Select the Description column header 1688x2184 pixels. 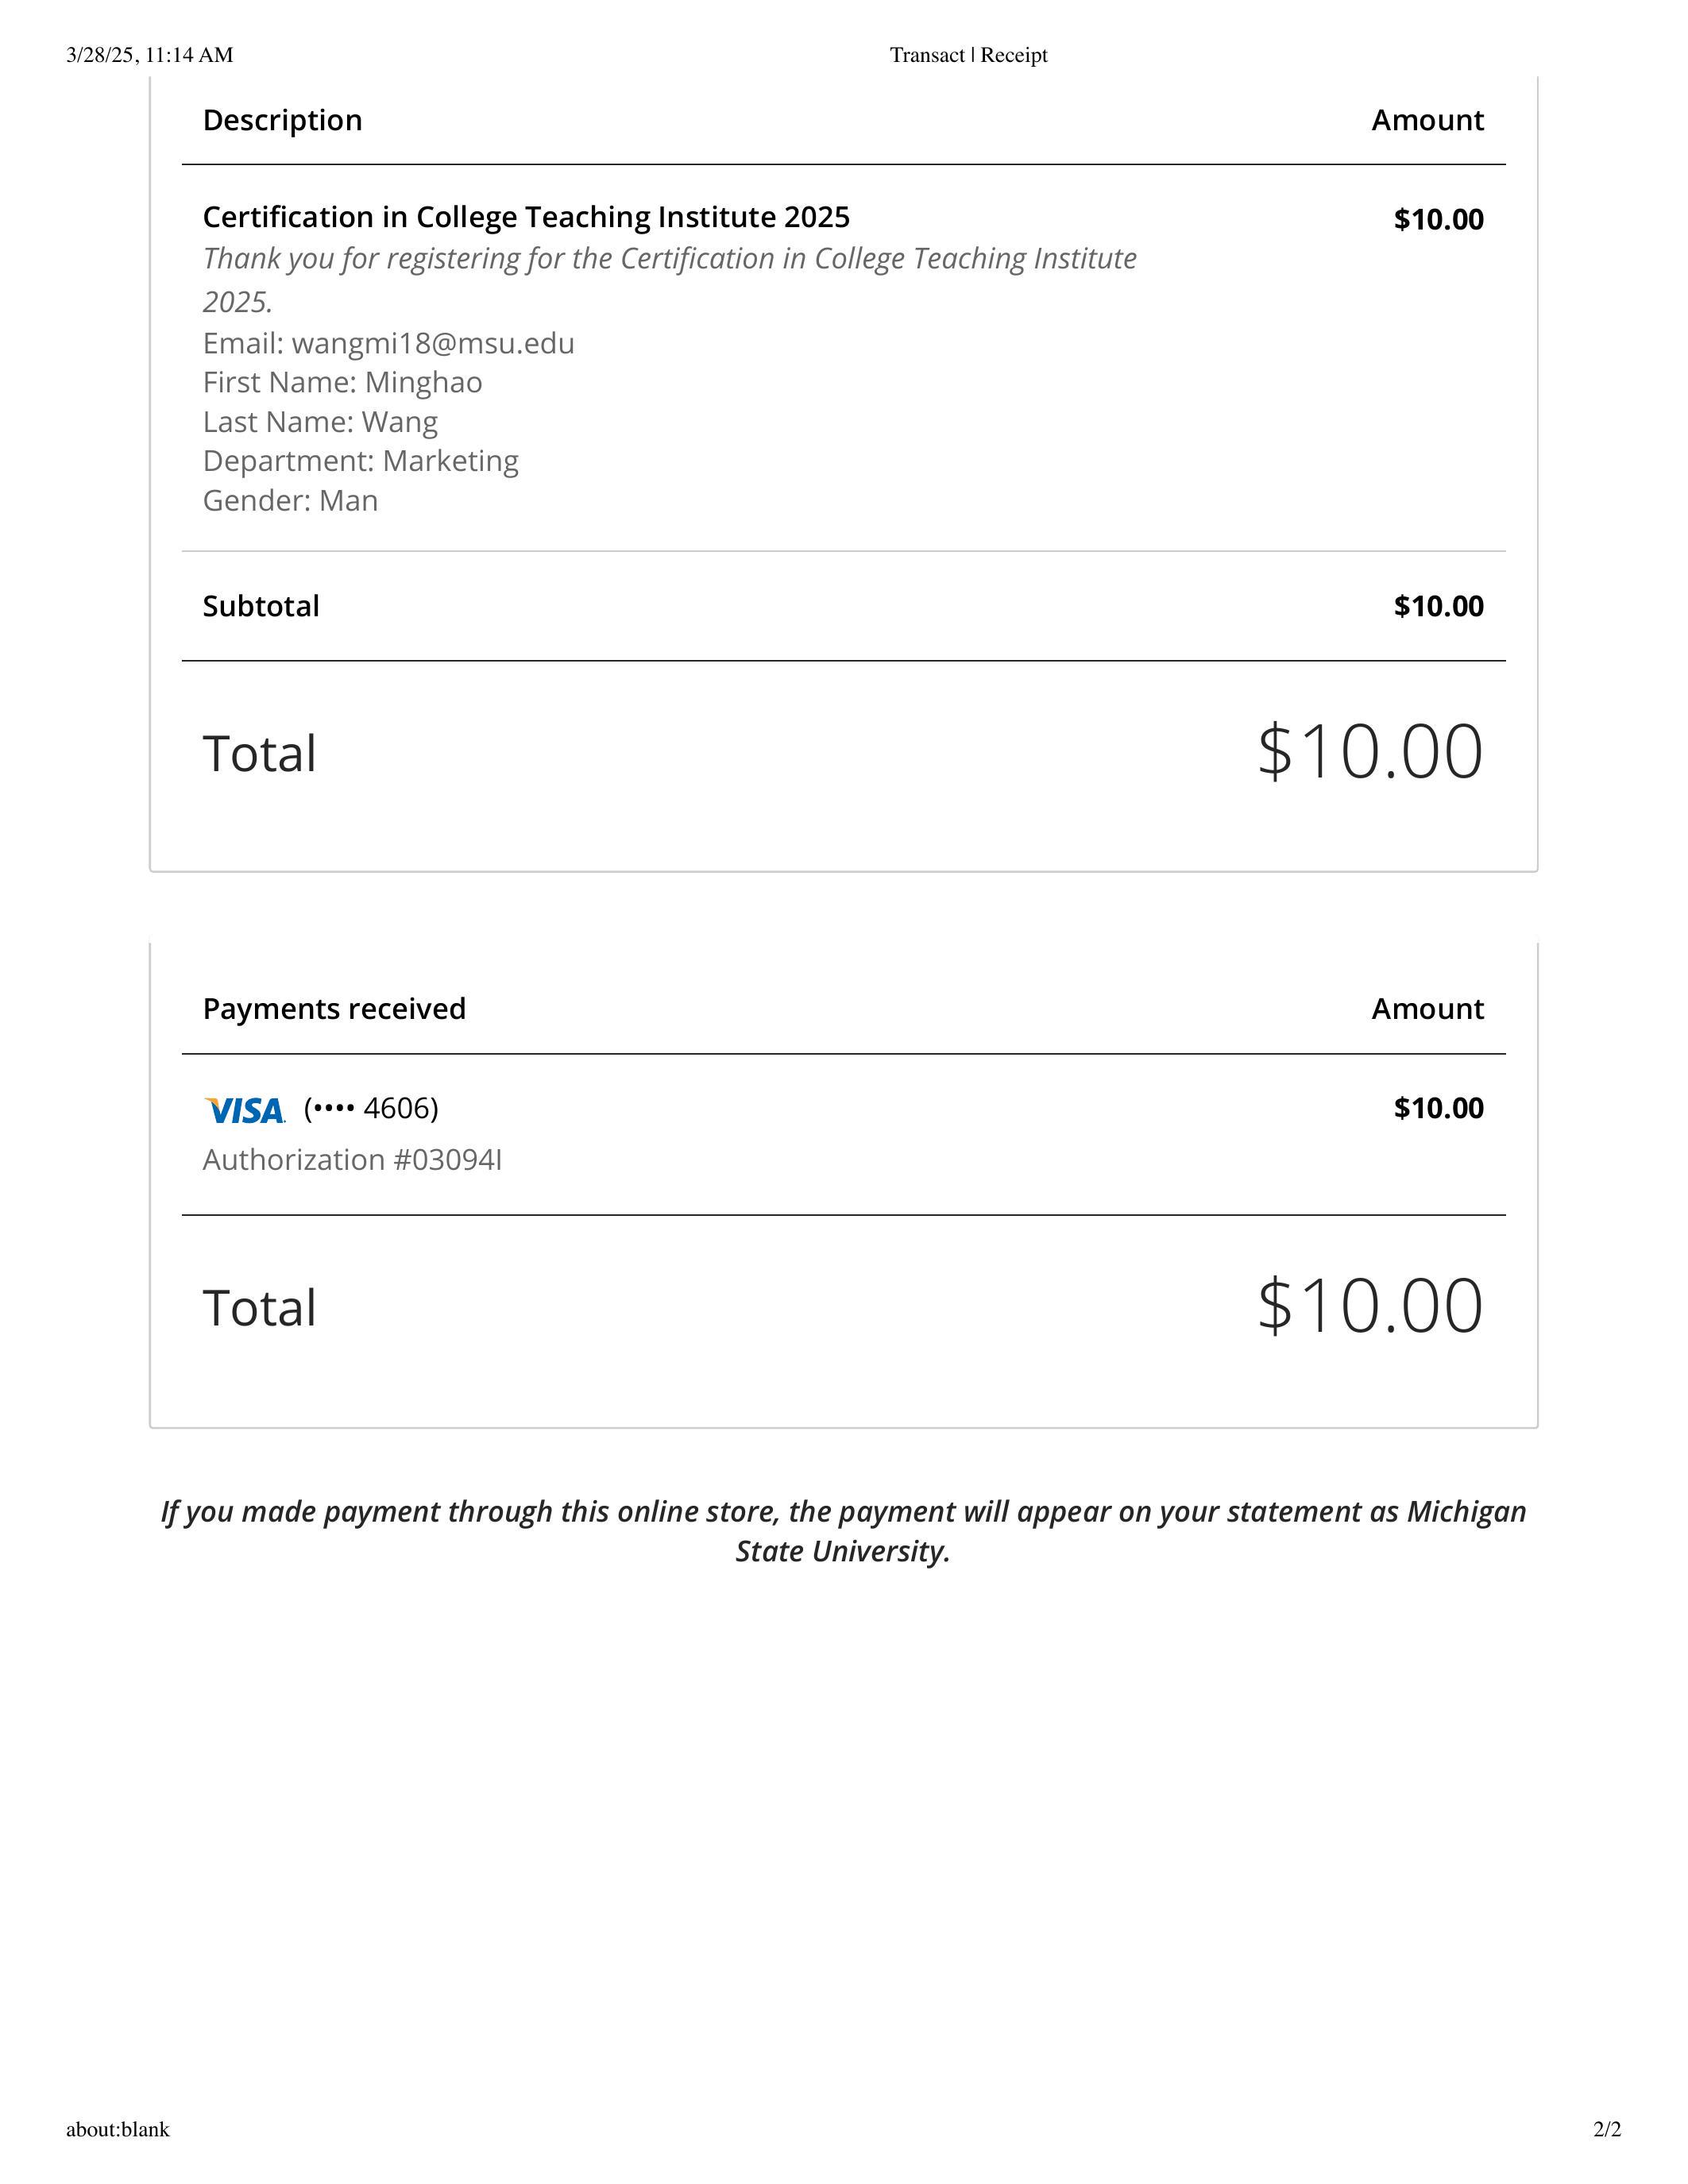pos(282,120)
